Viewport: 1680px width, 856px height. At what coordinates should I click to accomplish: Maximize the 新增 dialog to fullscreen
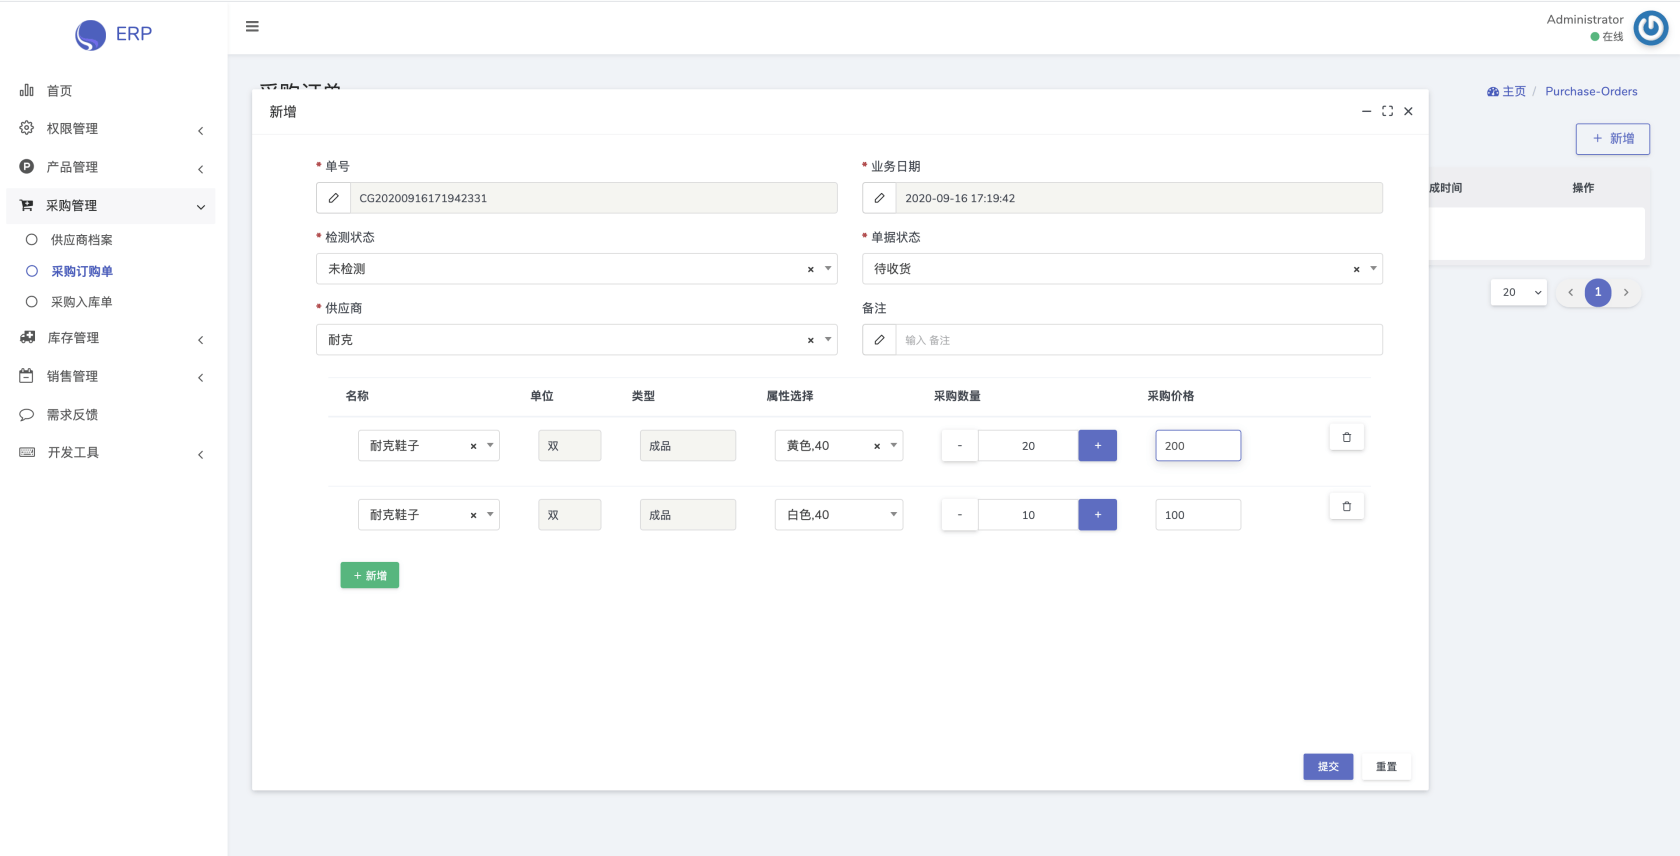[x=1387, y=111]
